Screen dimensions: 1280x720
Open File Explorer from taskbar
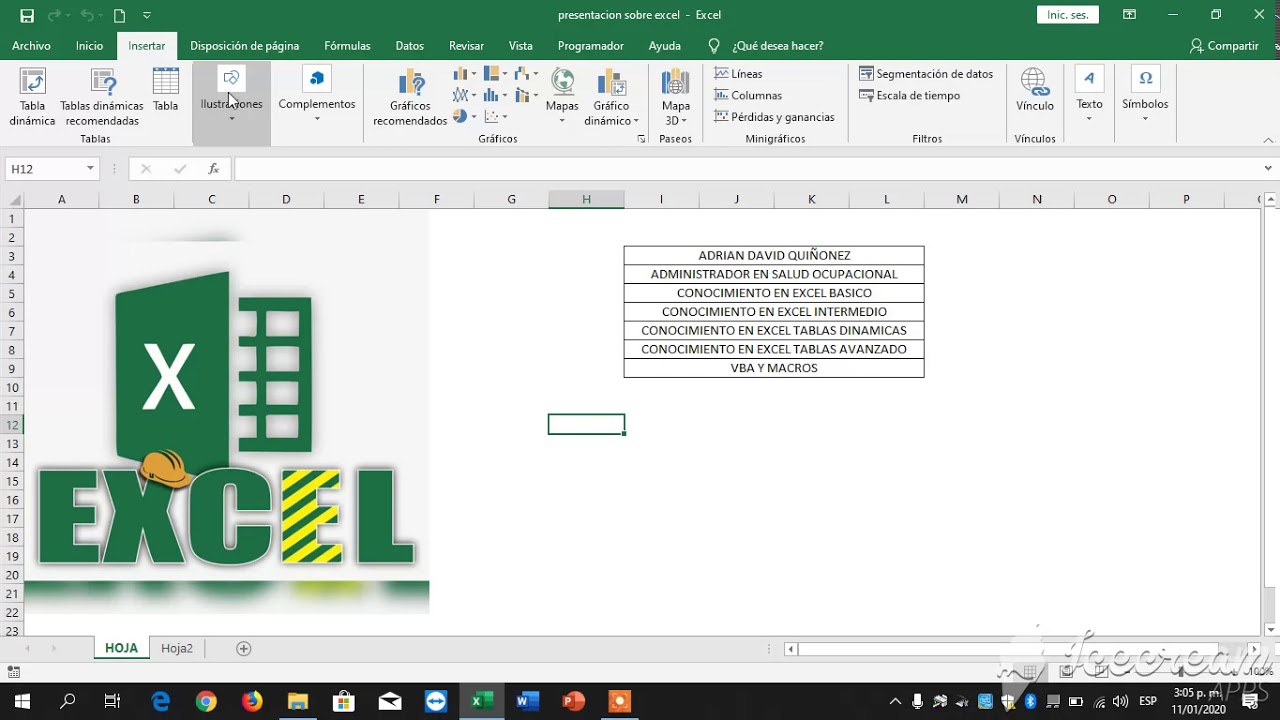(298, 701)
